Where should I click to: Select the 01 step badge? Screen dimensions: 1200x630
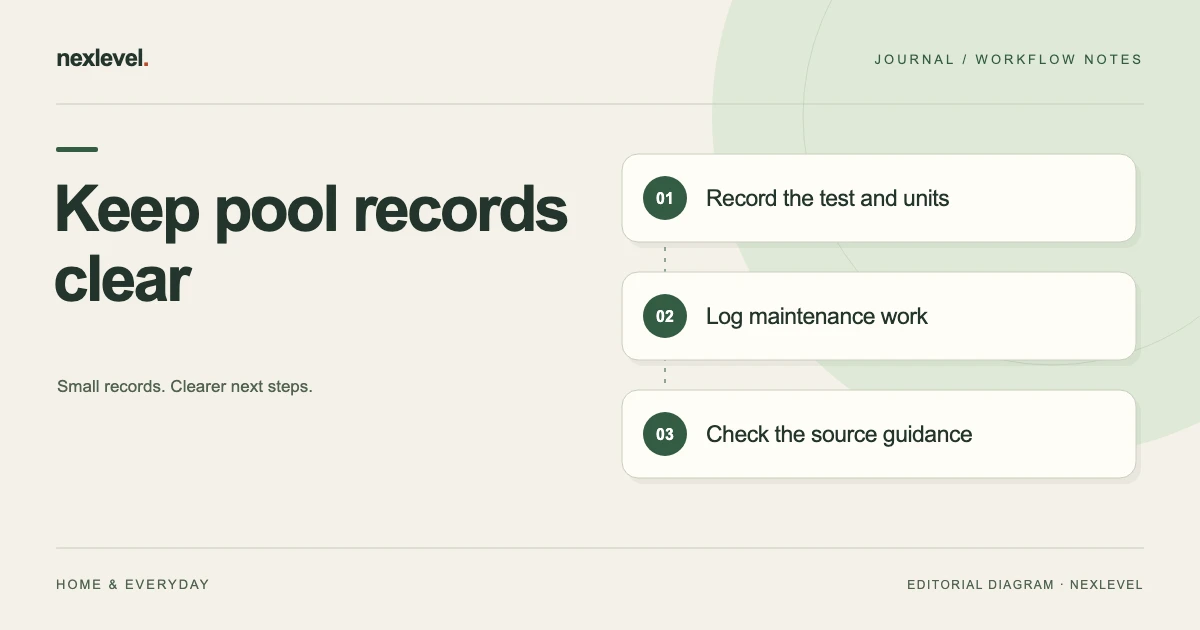click(x=665, y=198)
